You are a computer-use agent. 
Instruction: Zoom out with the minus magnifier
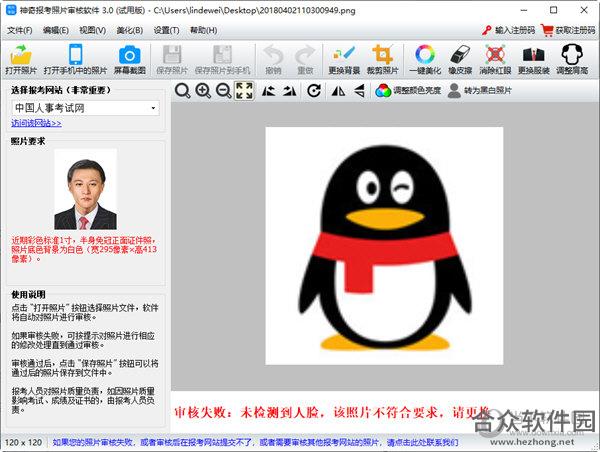(x=223, y=91)
